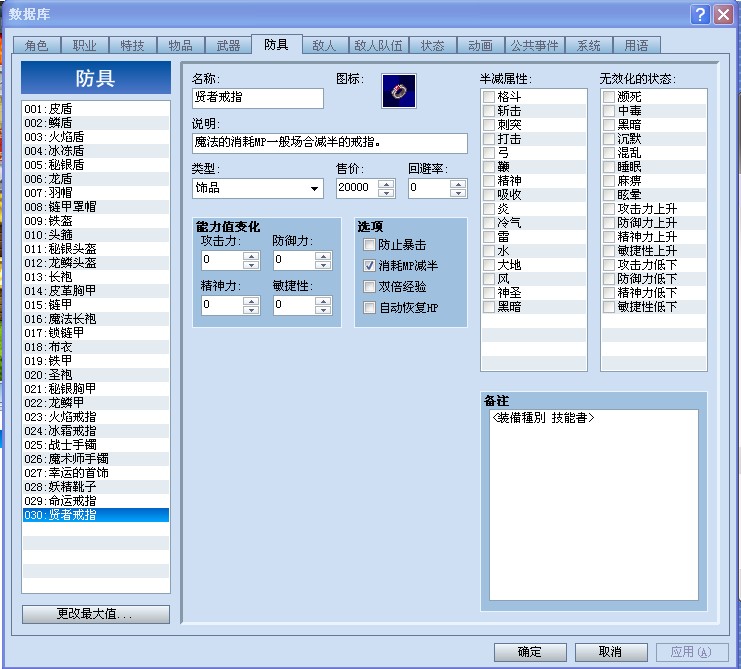This screenshot has height=669, width=741.
Task: Select 030:贤者戒指 highlighted row
Action: (96, 515)
